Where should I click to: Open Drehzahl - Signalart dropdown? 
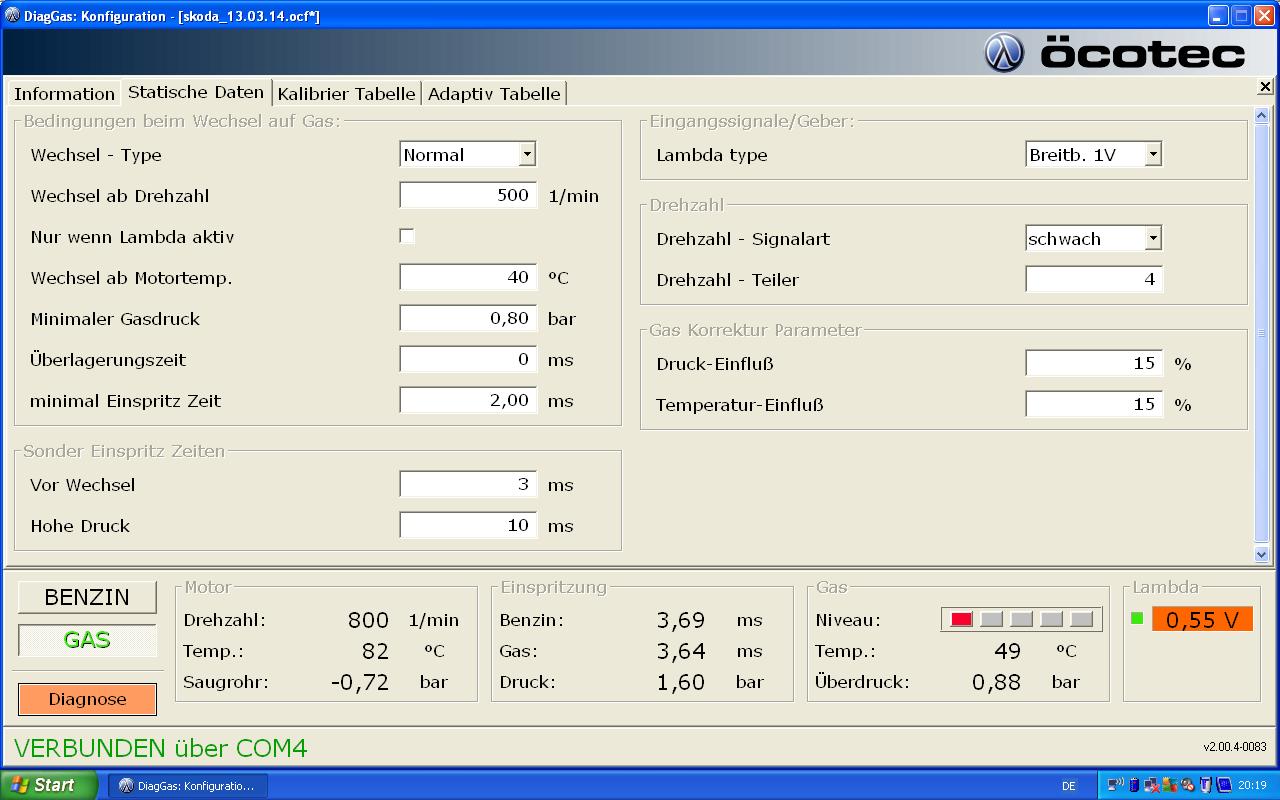tap(1153, 239)
